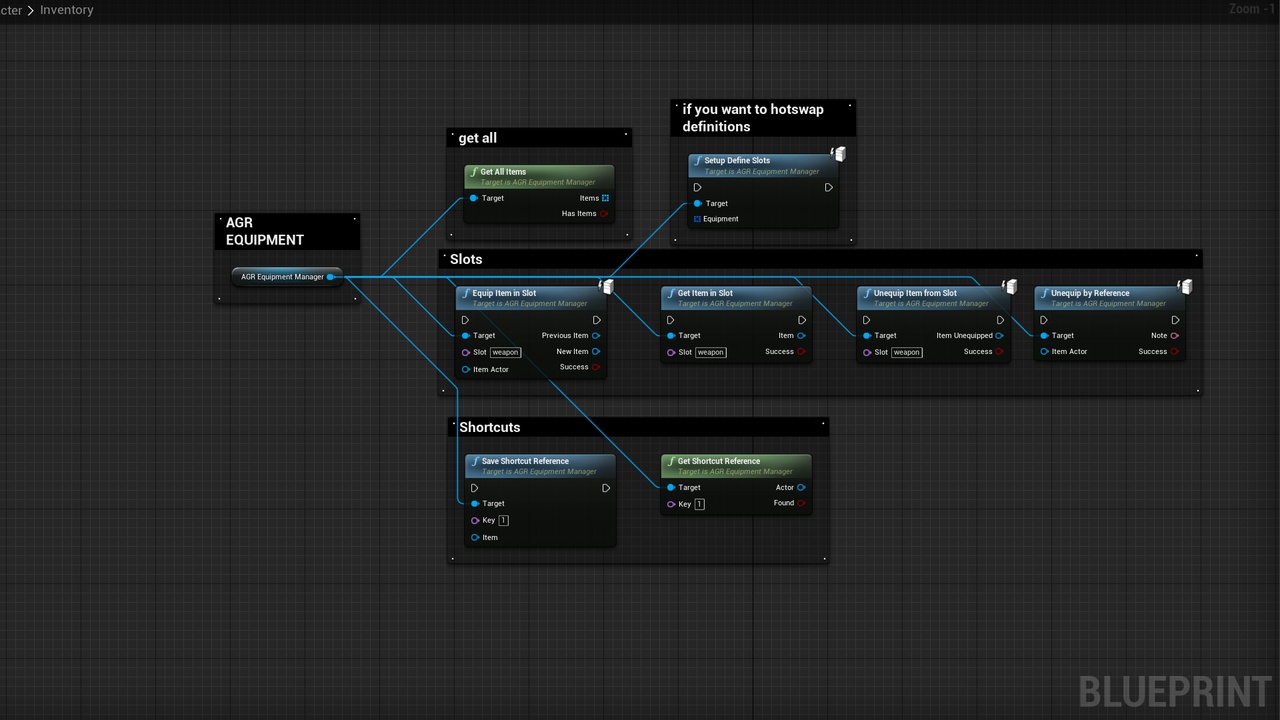Click the Found output pin on Get Shortcut Reference
Screen dimensions: 1280x720
[802, 503]
